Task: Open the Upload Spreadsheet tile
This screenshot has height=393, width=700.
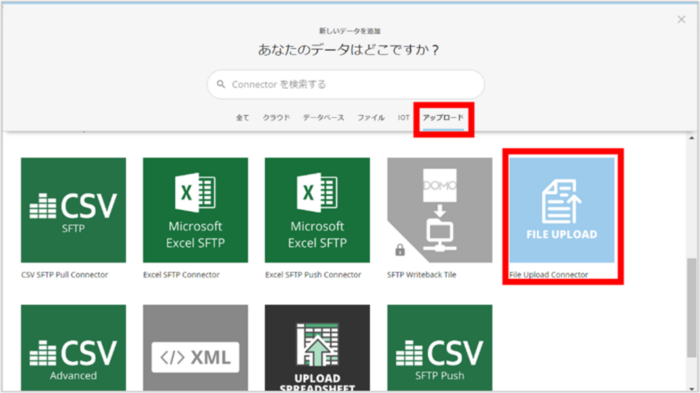Action: click(x=317, y=347)
